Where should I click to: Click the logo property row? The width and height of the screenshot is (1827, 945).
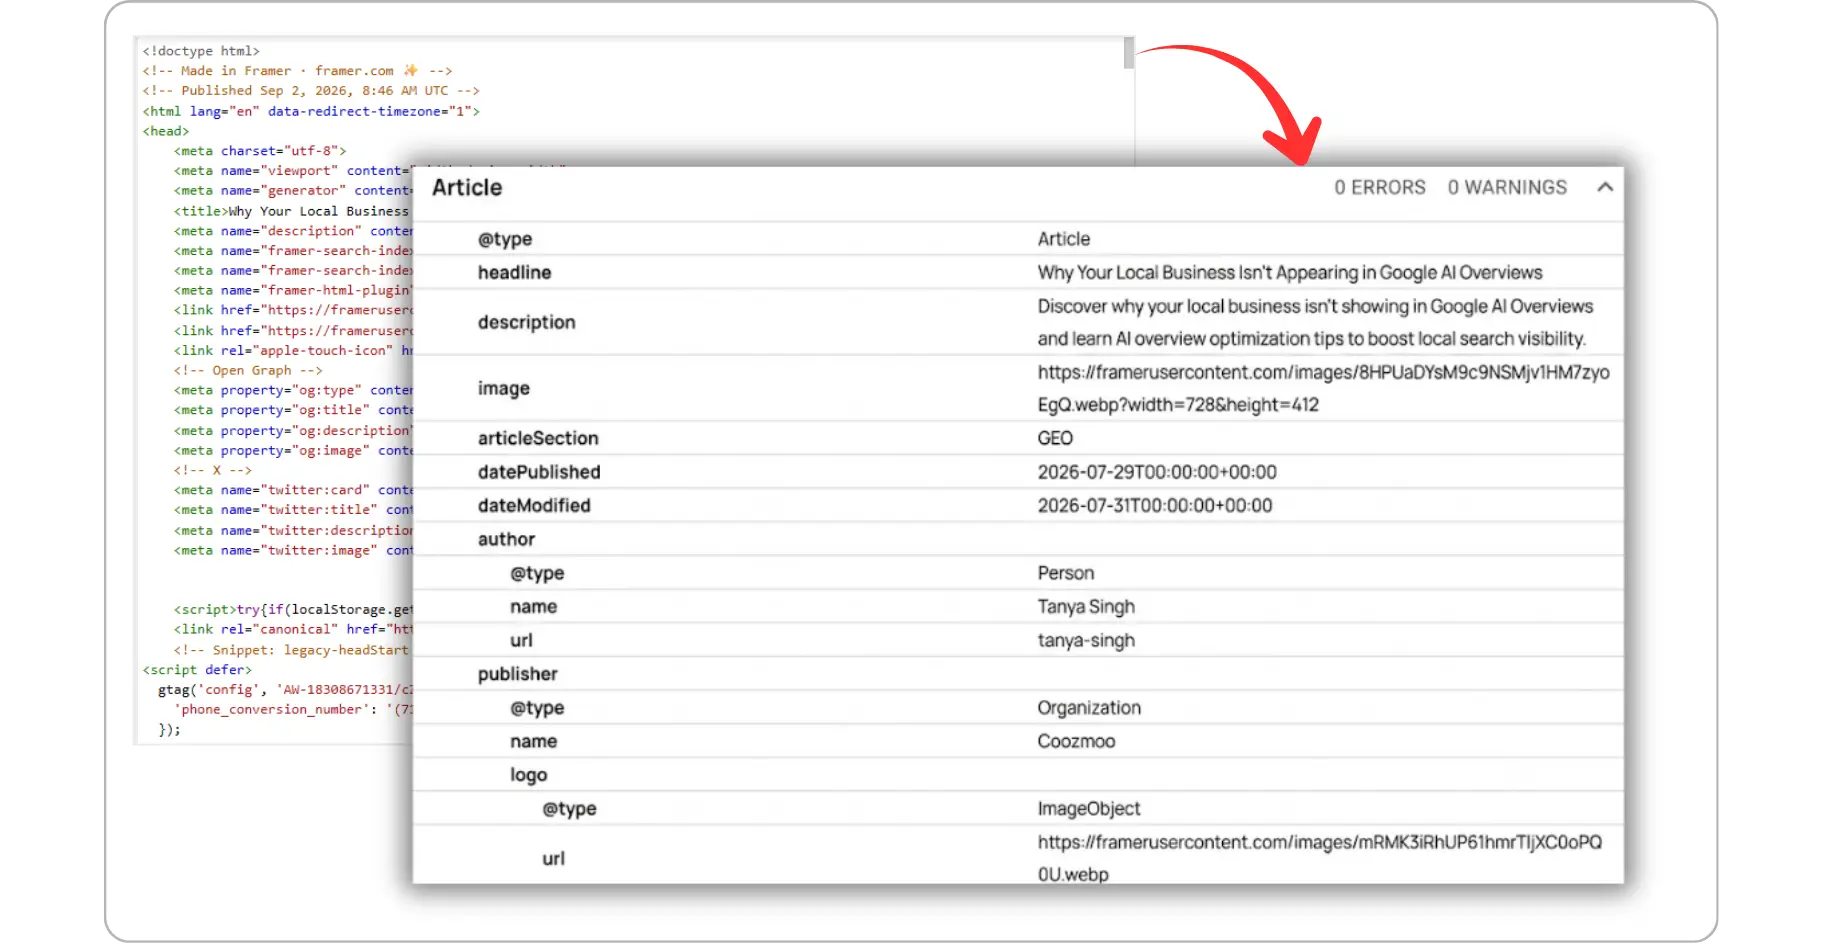(1018, 775)
